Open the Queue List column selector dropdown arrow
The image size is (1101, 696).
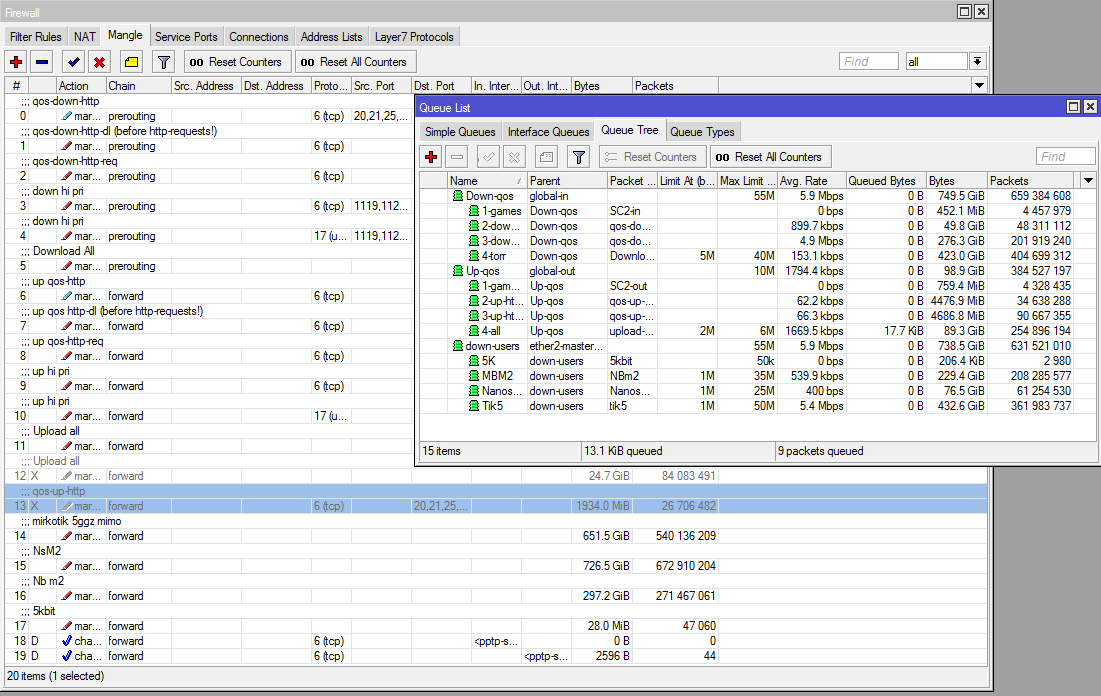[x=1088, y=181]
